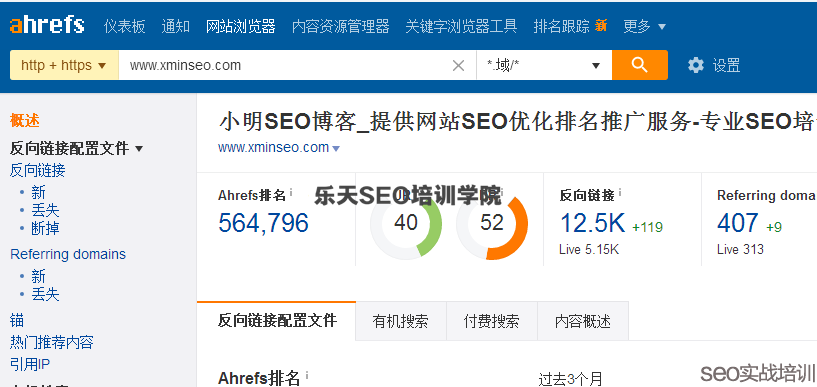Click the www.xminseo.com link under title
The image size is (817, 387).
coord(274,147)
